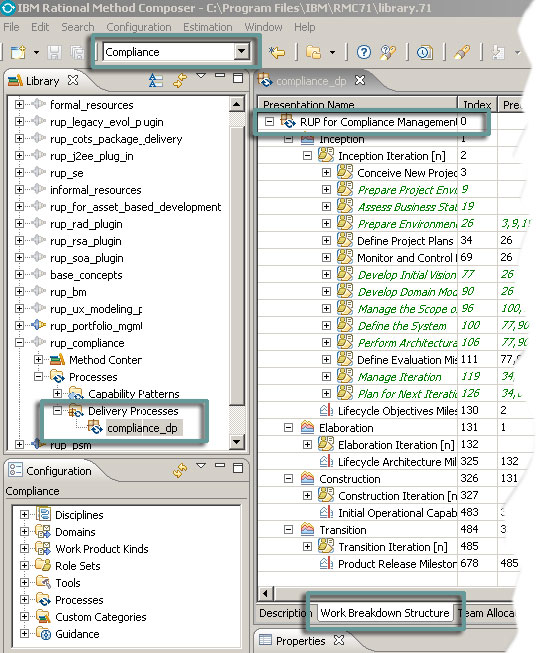Select Product Release Milestone row
The height and width of the screenshot is (653, 539).
(397, 564)
